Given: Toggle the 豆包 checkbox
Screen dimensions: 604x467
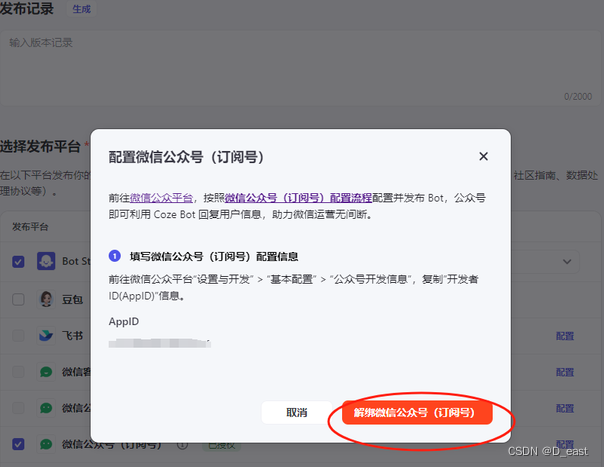Looking at the screenshot, I should (x=18, y=299).
